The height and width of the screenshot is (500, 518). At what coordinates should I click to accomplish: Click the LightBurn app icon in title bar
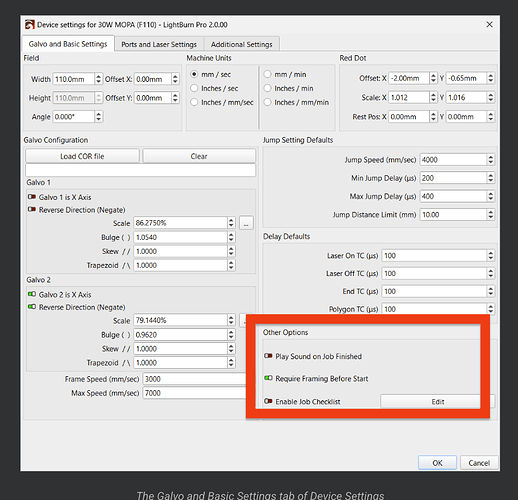[x=30, y=24]
